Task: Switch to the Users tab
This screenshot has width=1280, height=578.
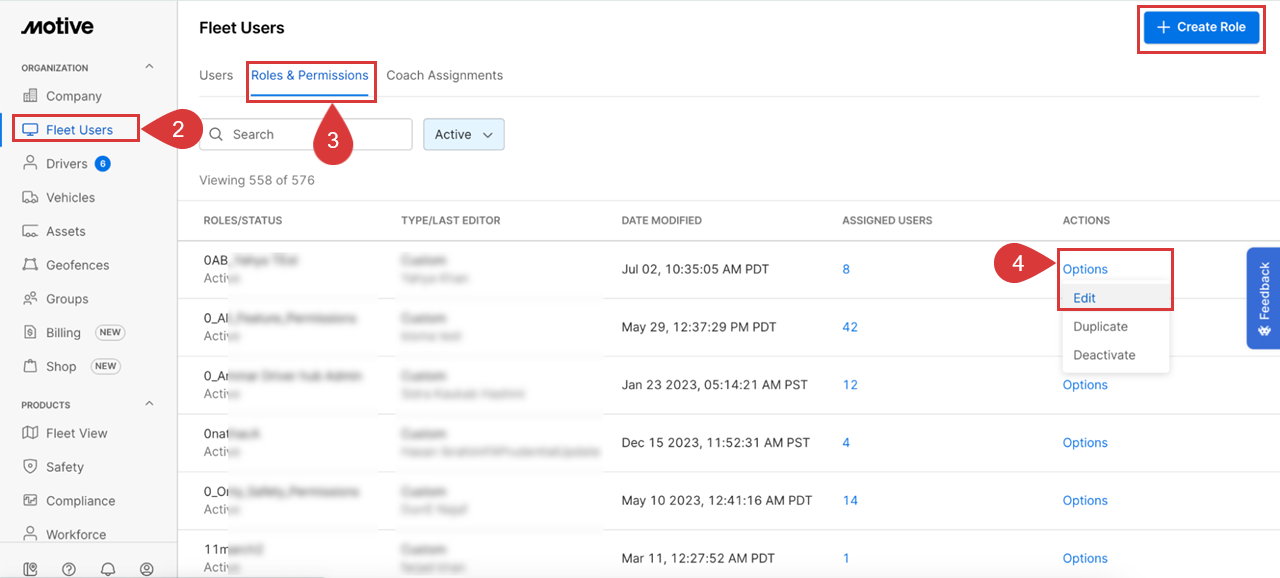Action: pos(216,76)
